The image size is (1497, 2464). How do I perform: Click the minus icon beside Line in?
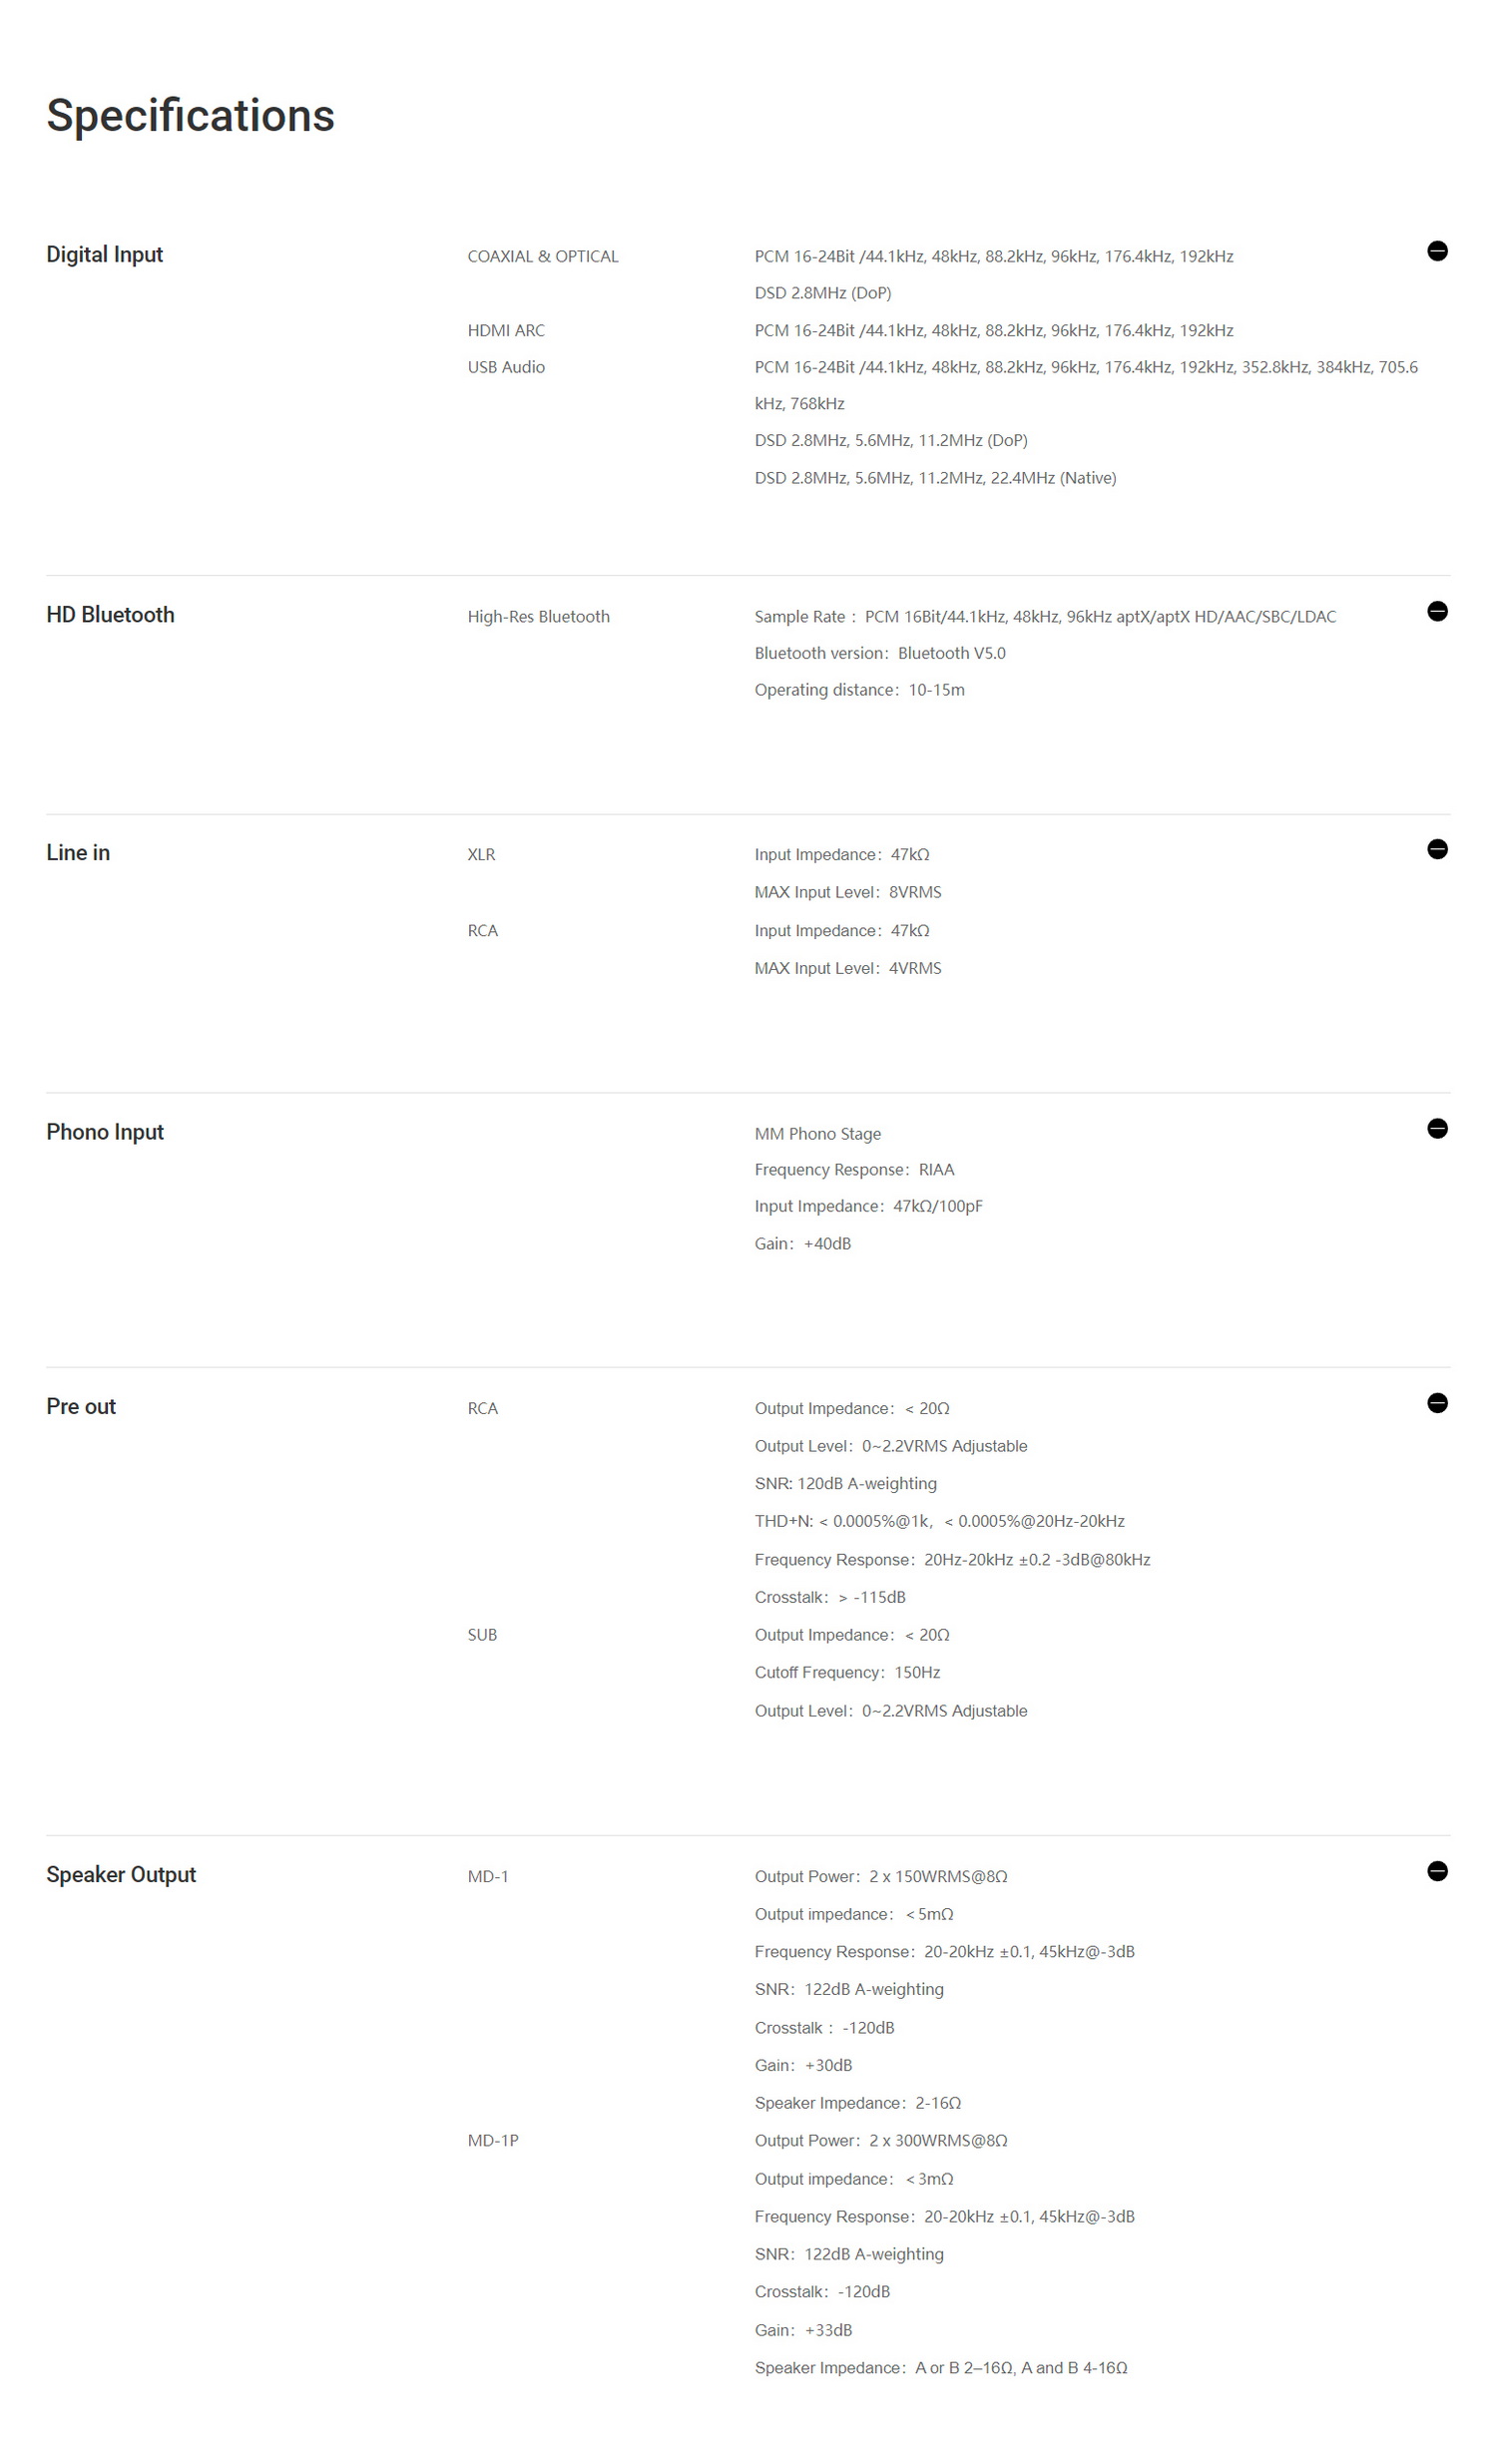1437,849
